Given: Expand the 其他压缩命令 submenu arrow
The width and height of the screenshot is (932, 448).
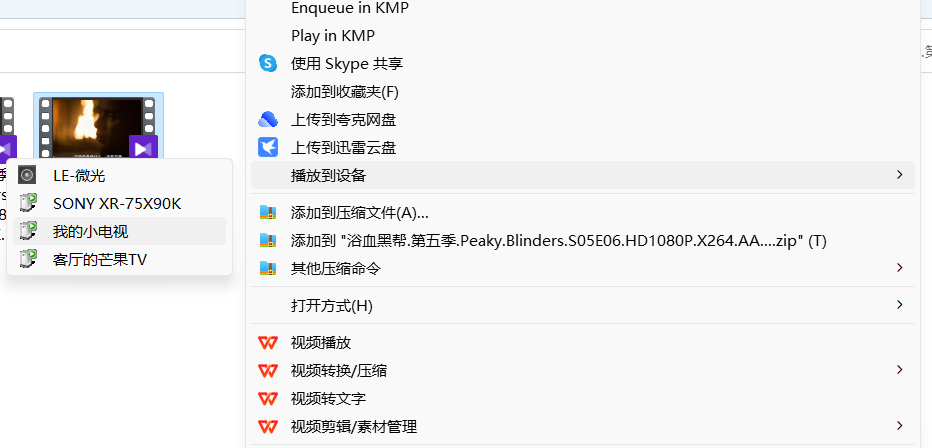Looking at the screenshot, I should coord(899,268).
